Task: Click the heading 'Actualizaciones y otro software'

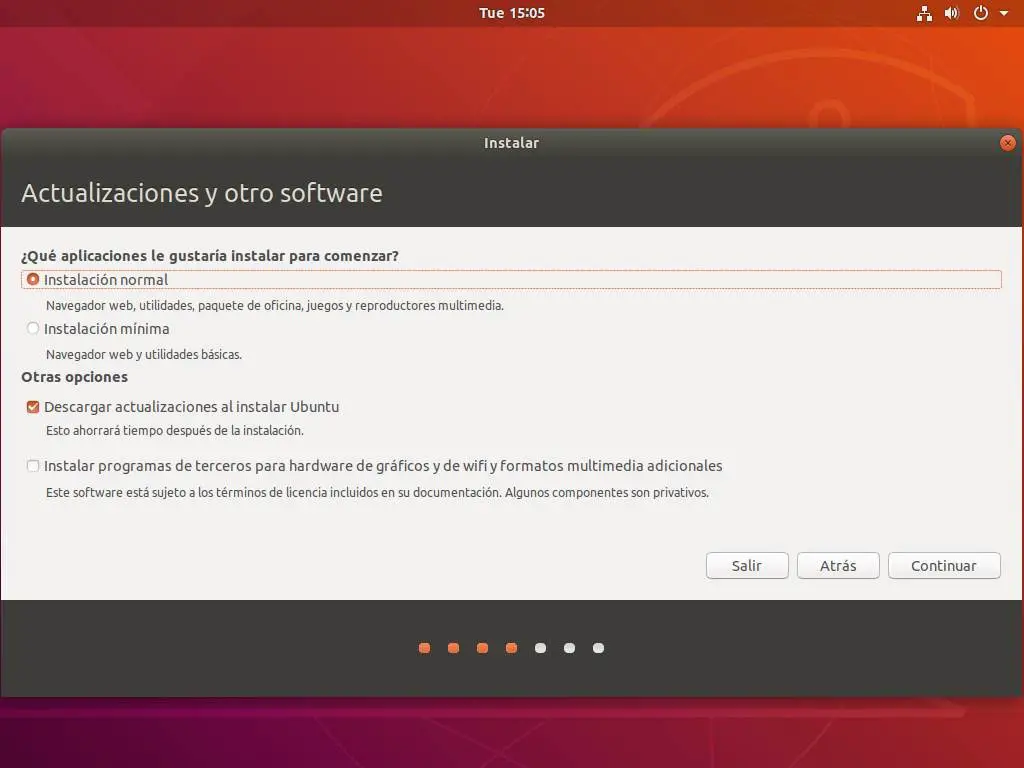Action: pos(202,193)
